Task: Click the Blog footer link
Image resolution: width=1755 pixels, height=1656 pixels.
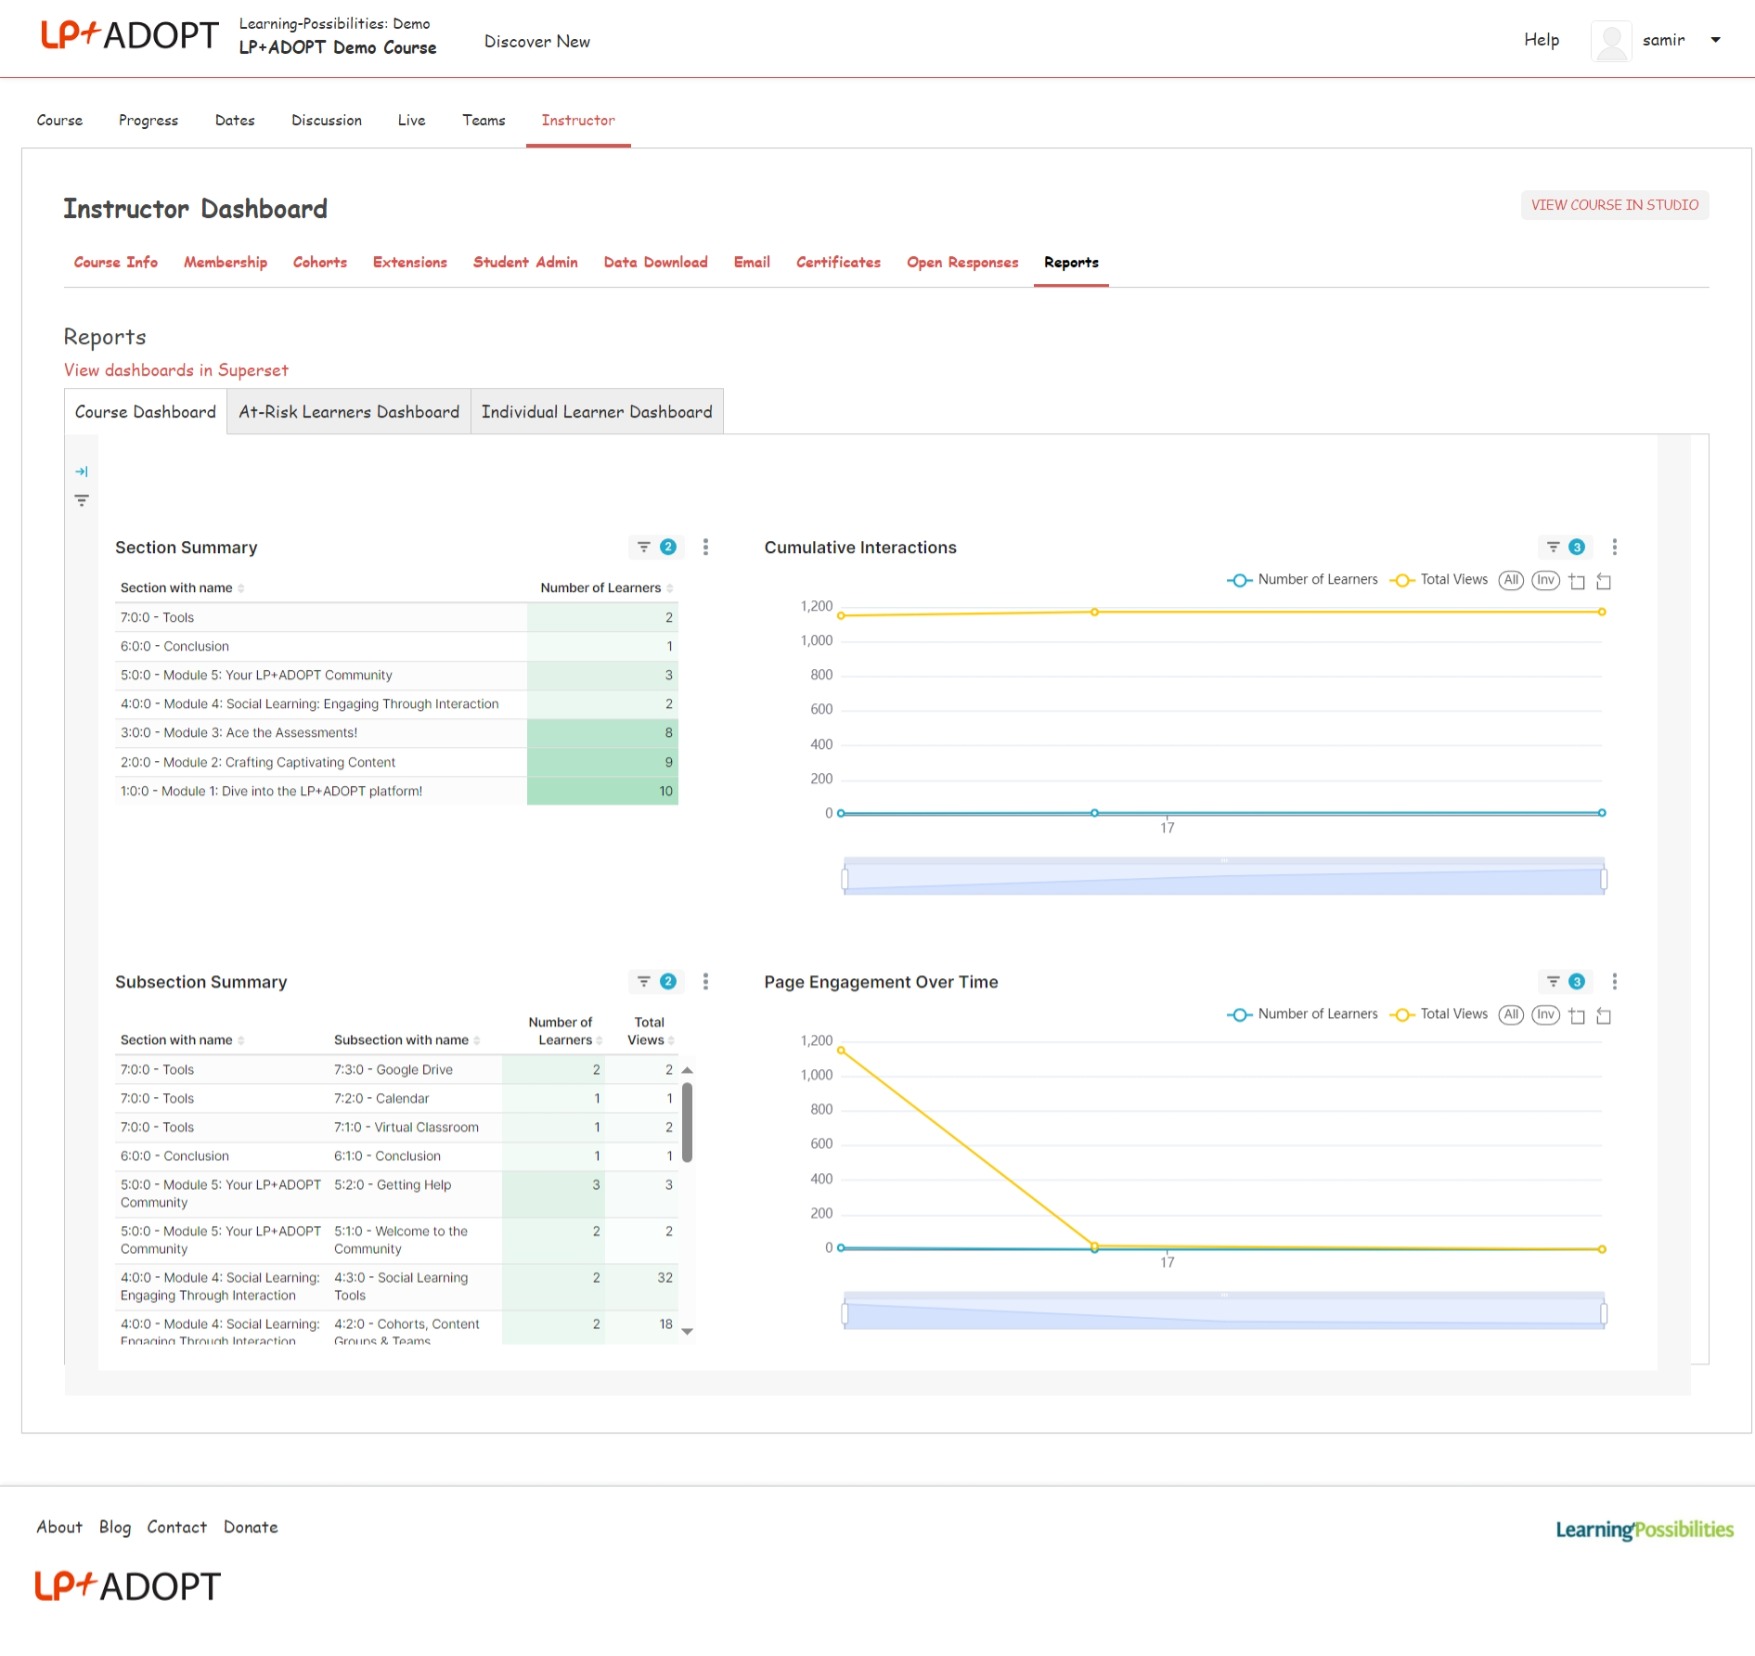Action: click(114, 1527)
